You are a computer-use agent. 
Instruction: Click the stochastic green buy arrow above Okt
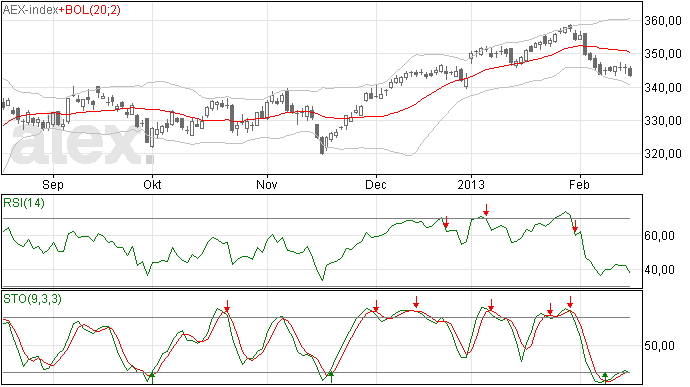152,378
